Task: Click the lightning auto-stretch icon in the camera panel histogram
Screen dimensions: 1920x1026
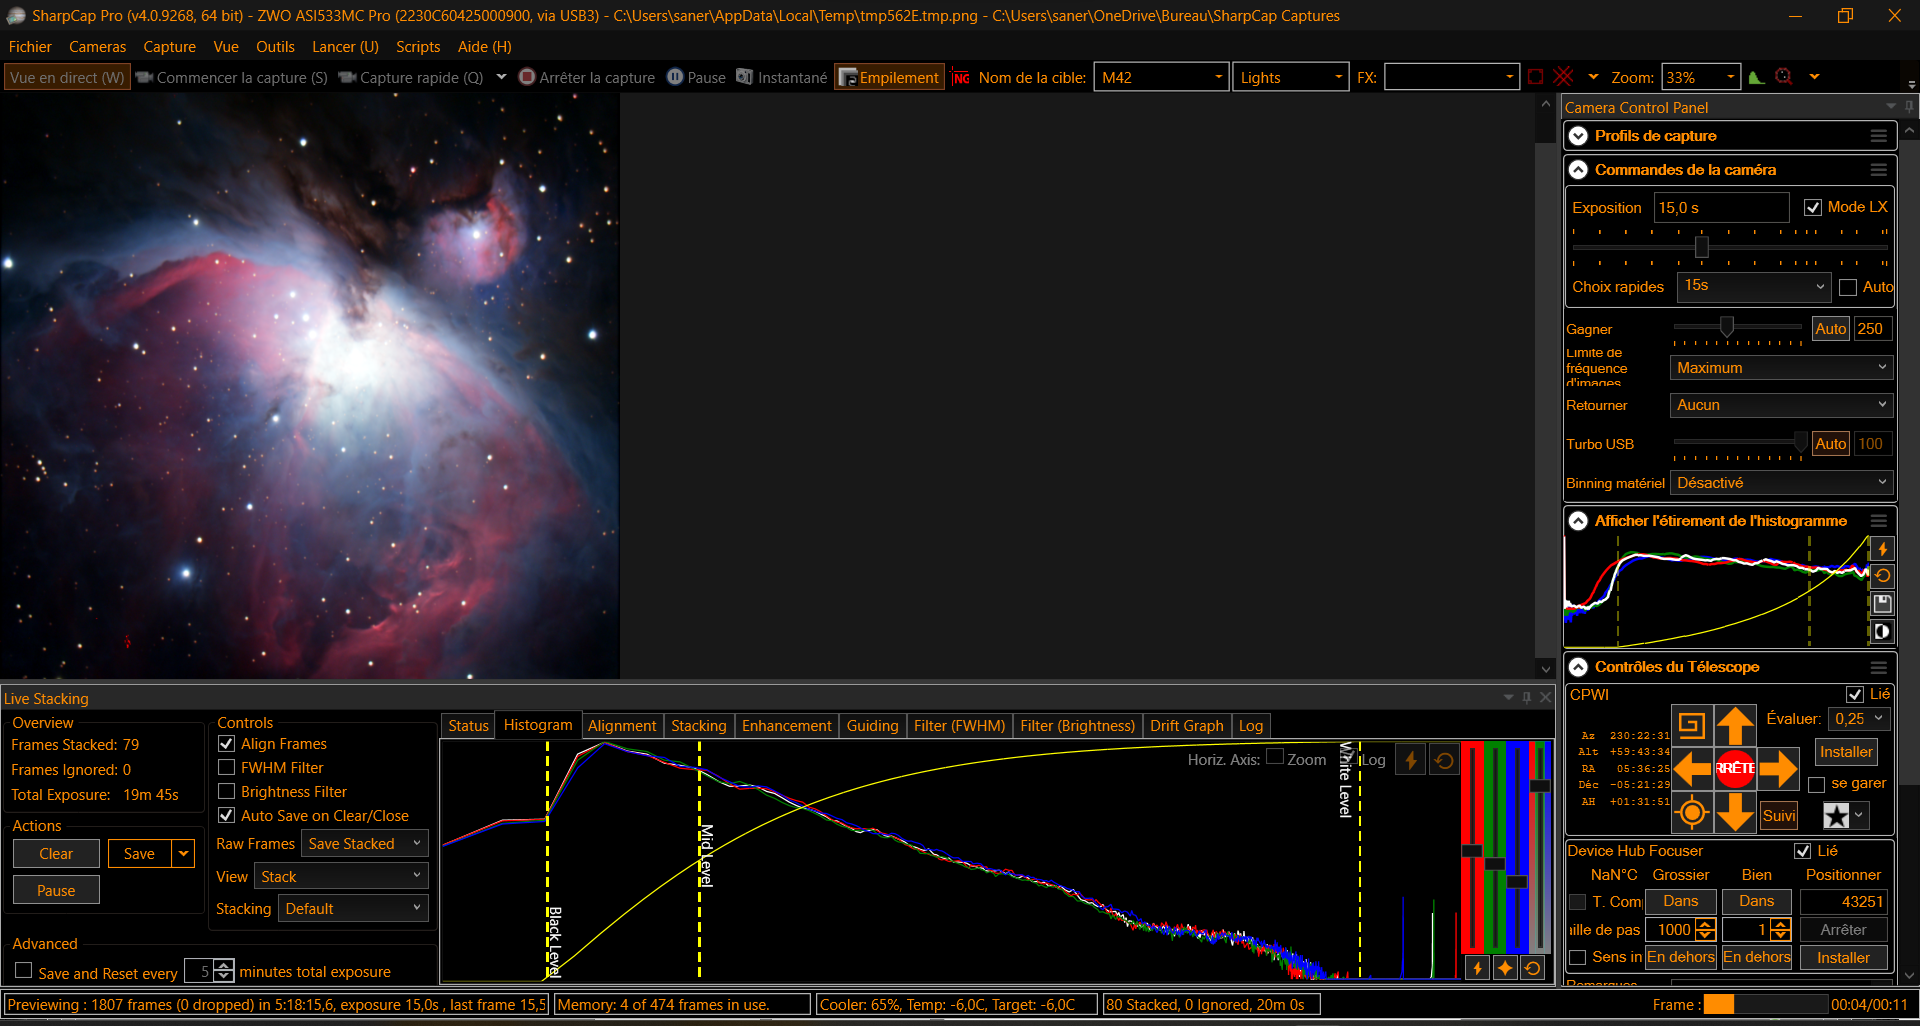Action: click(x=1882, y=549)
